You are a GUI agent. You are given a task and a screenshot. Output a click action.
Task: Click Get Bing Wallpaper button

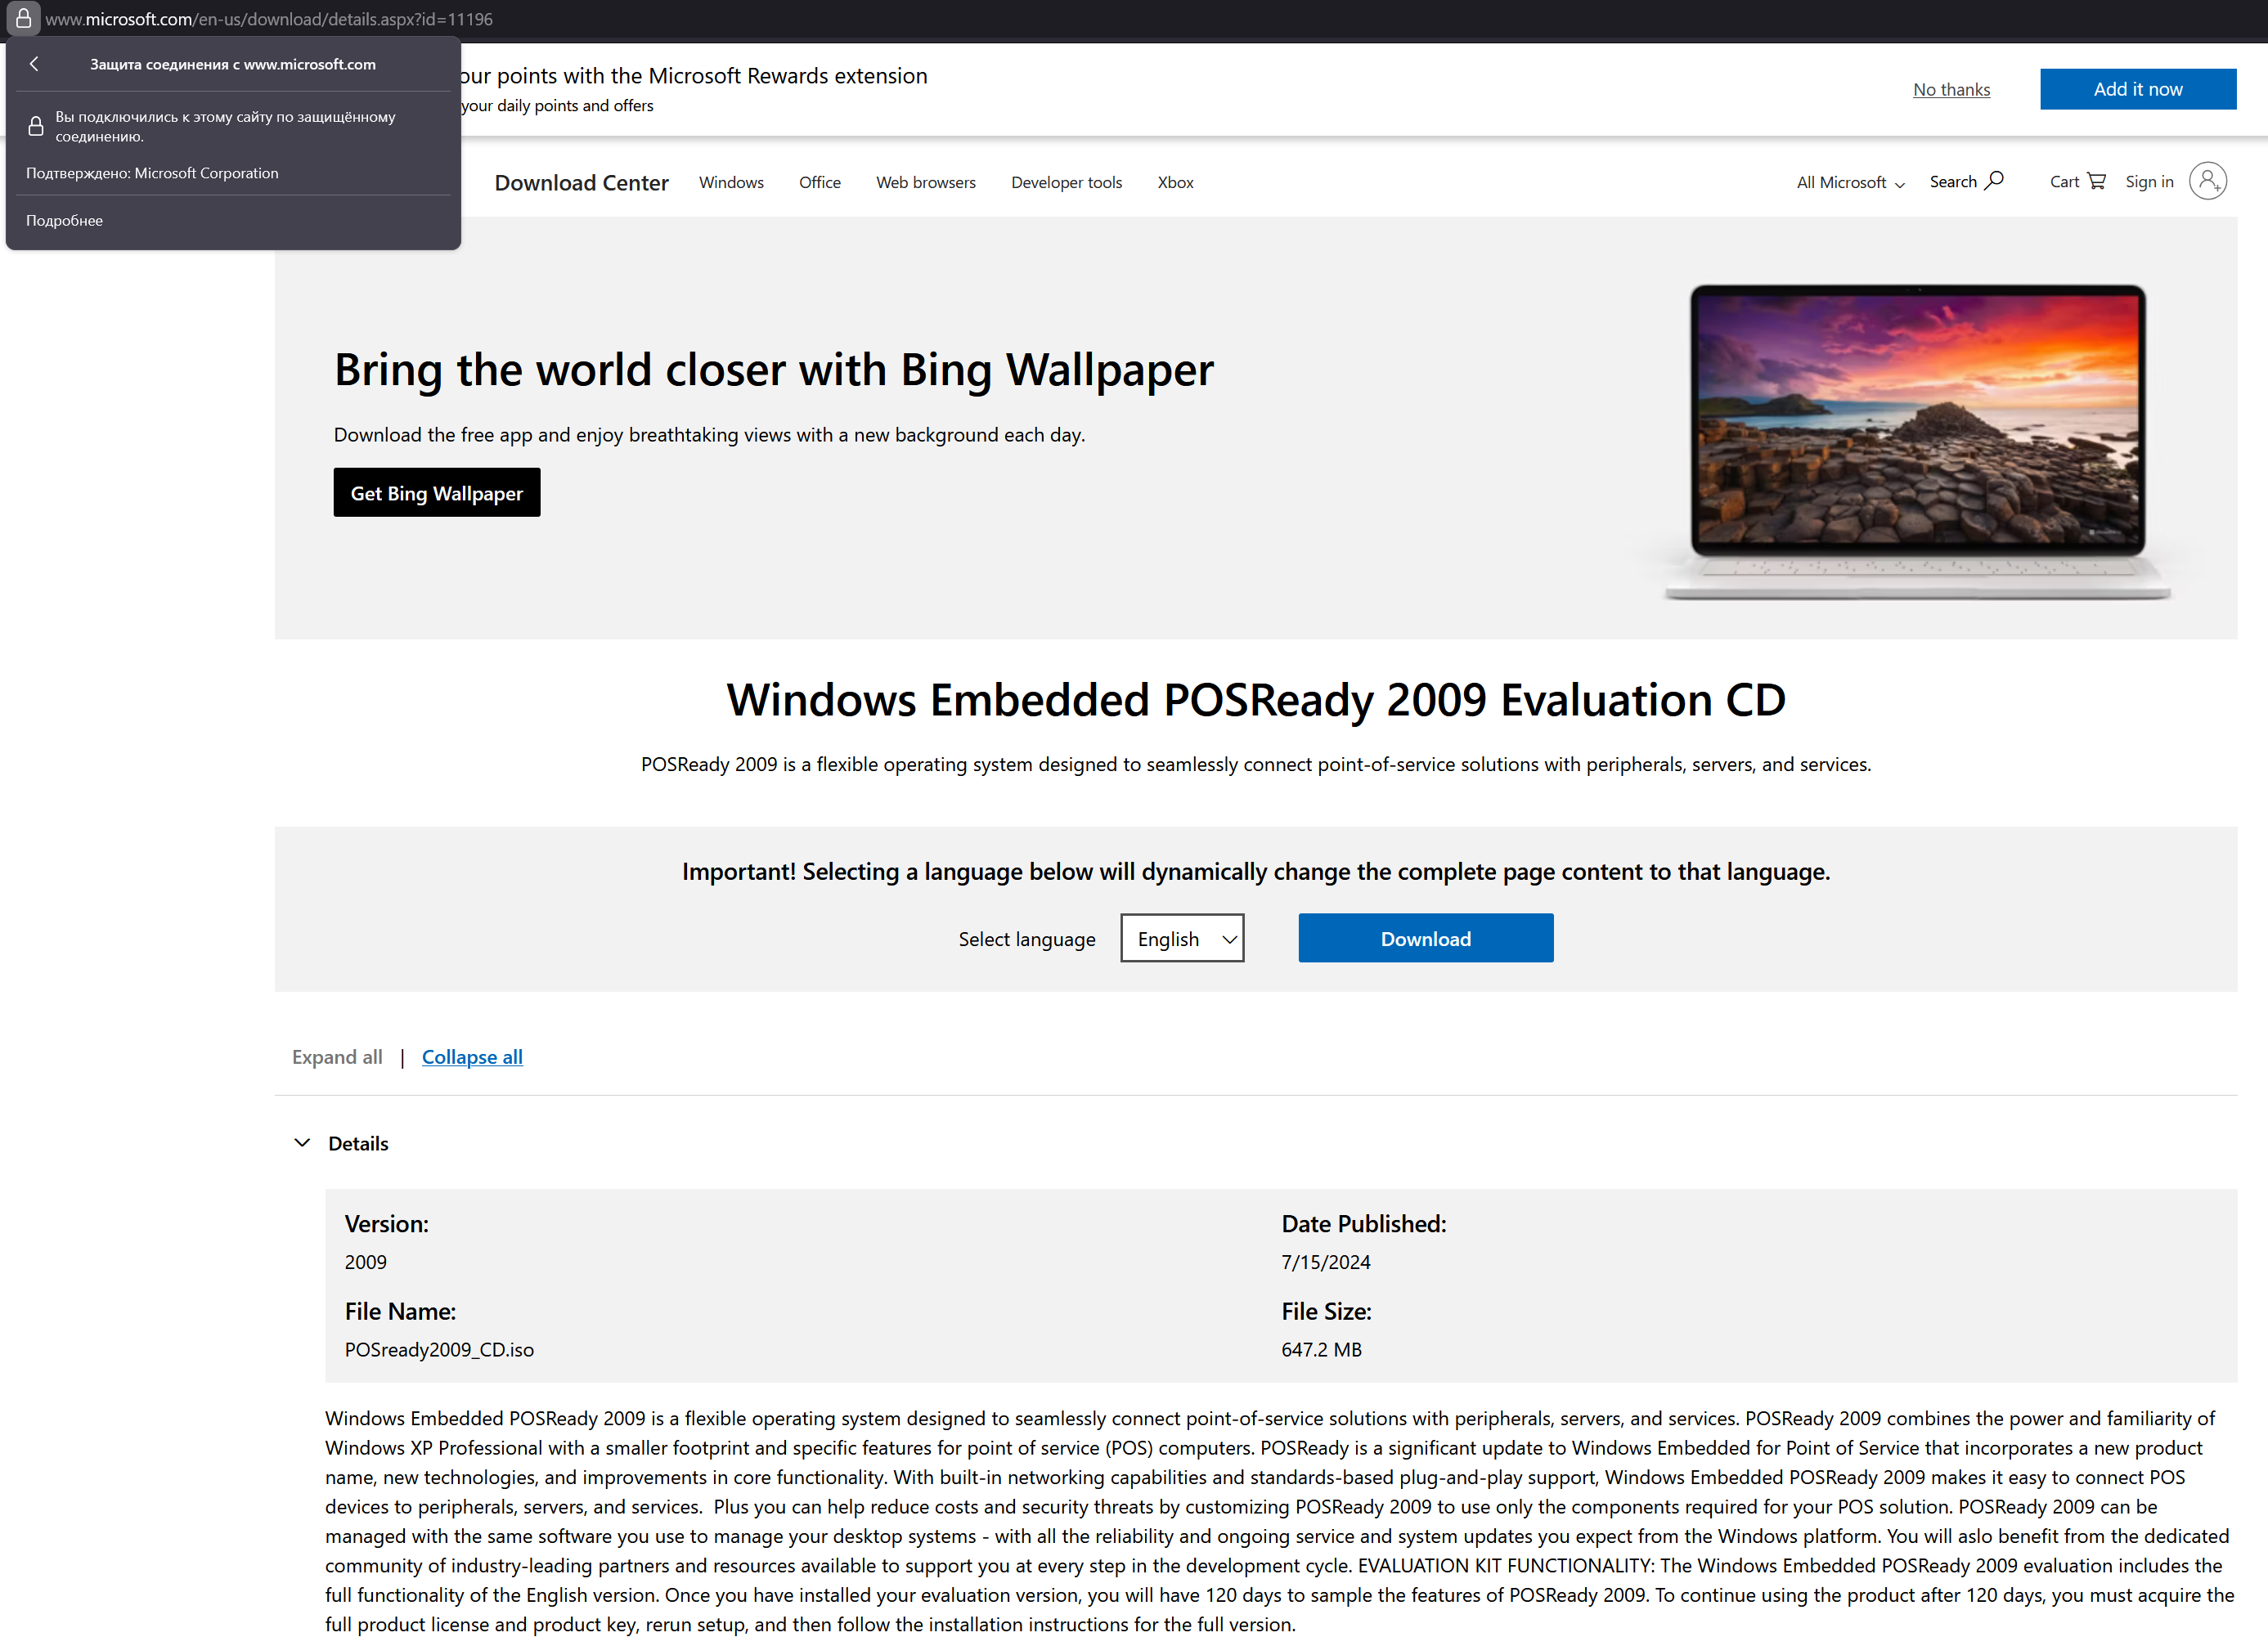437,492
